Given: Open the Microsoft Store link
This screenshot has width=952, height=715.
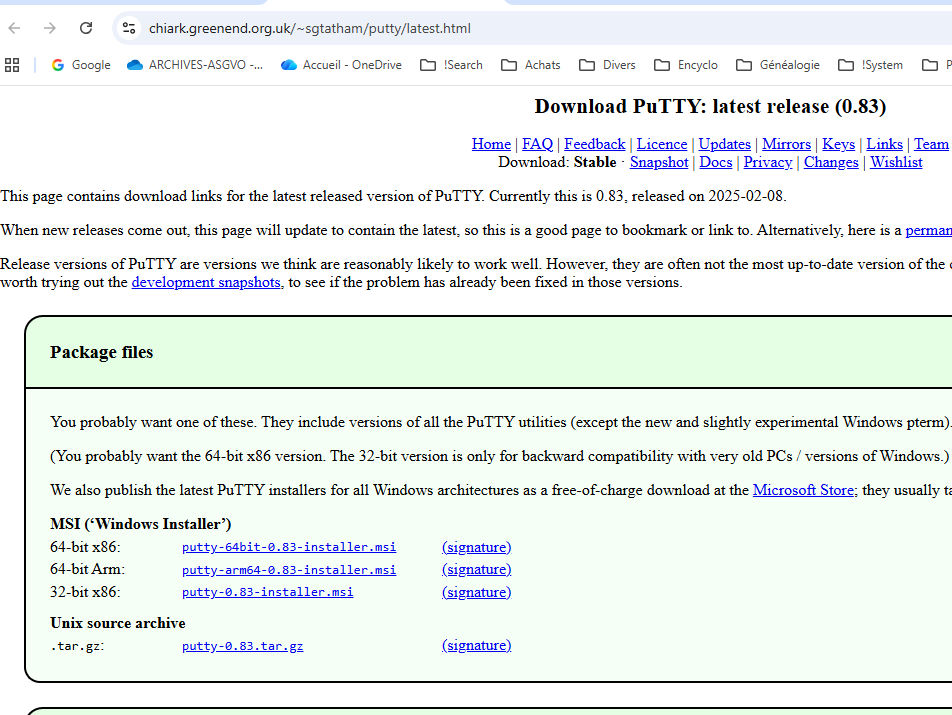Looking at the screenshot, I should 803,490.
